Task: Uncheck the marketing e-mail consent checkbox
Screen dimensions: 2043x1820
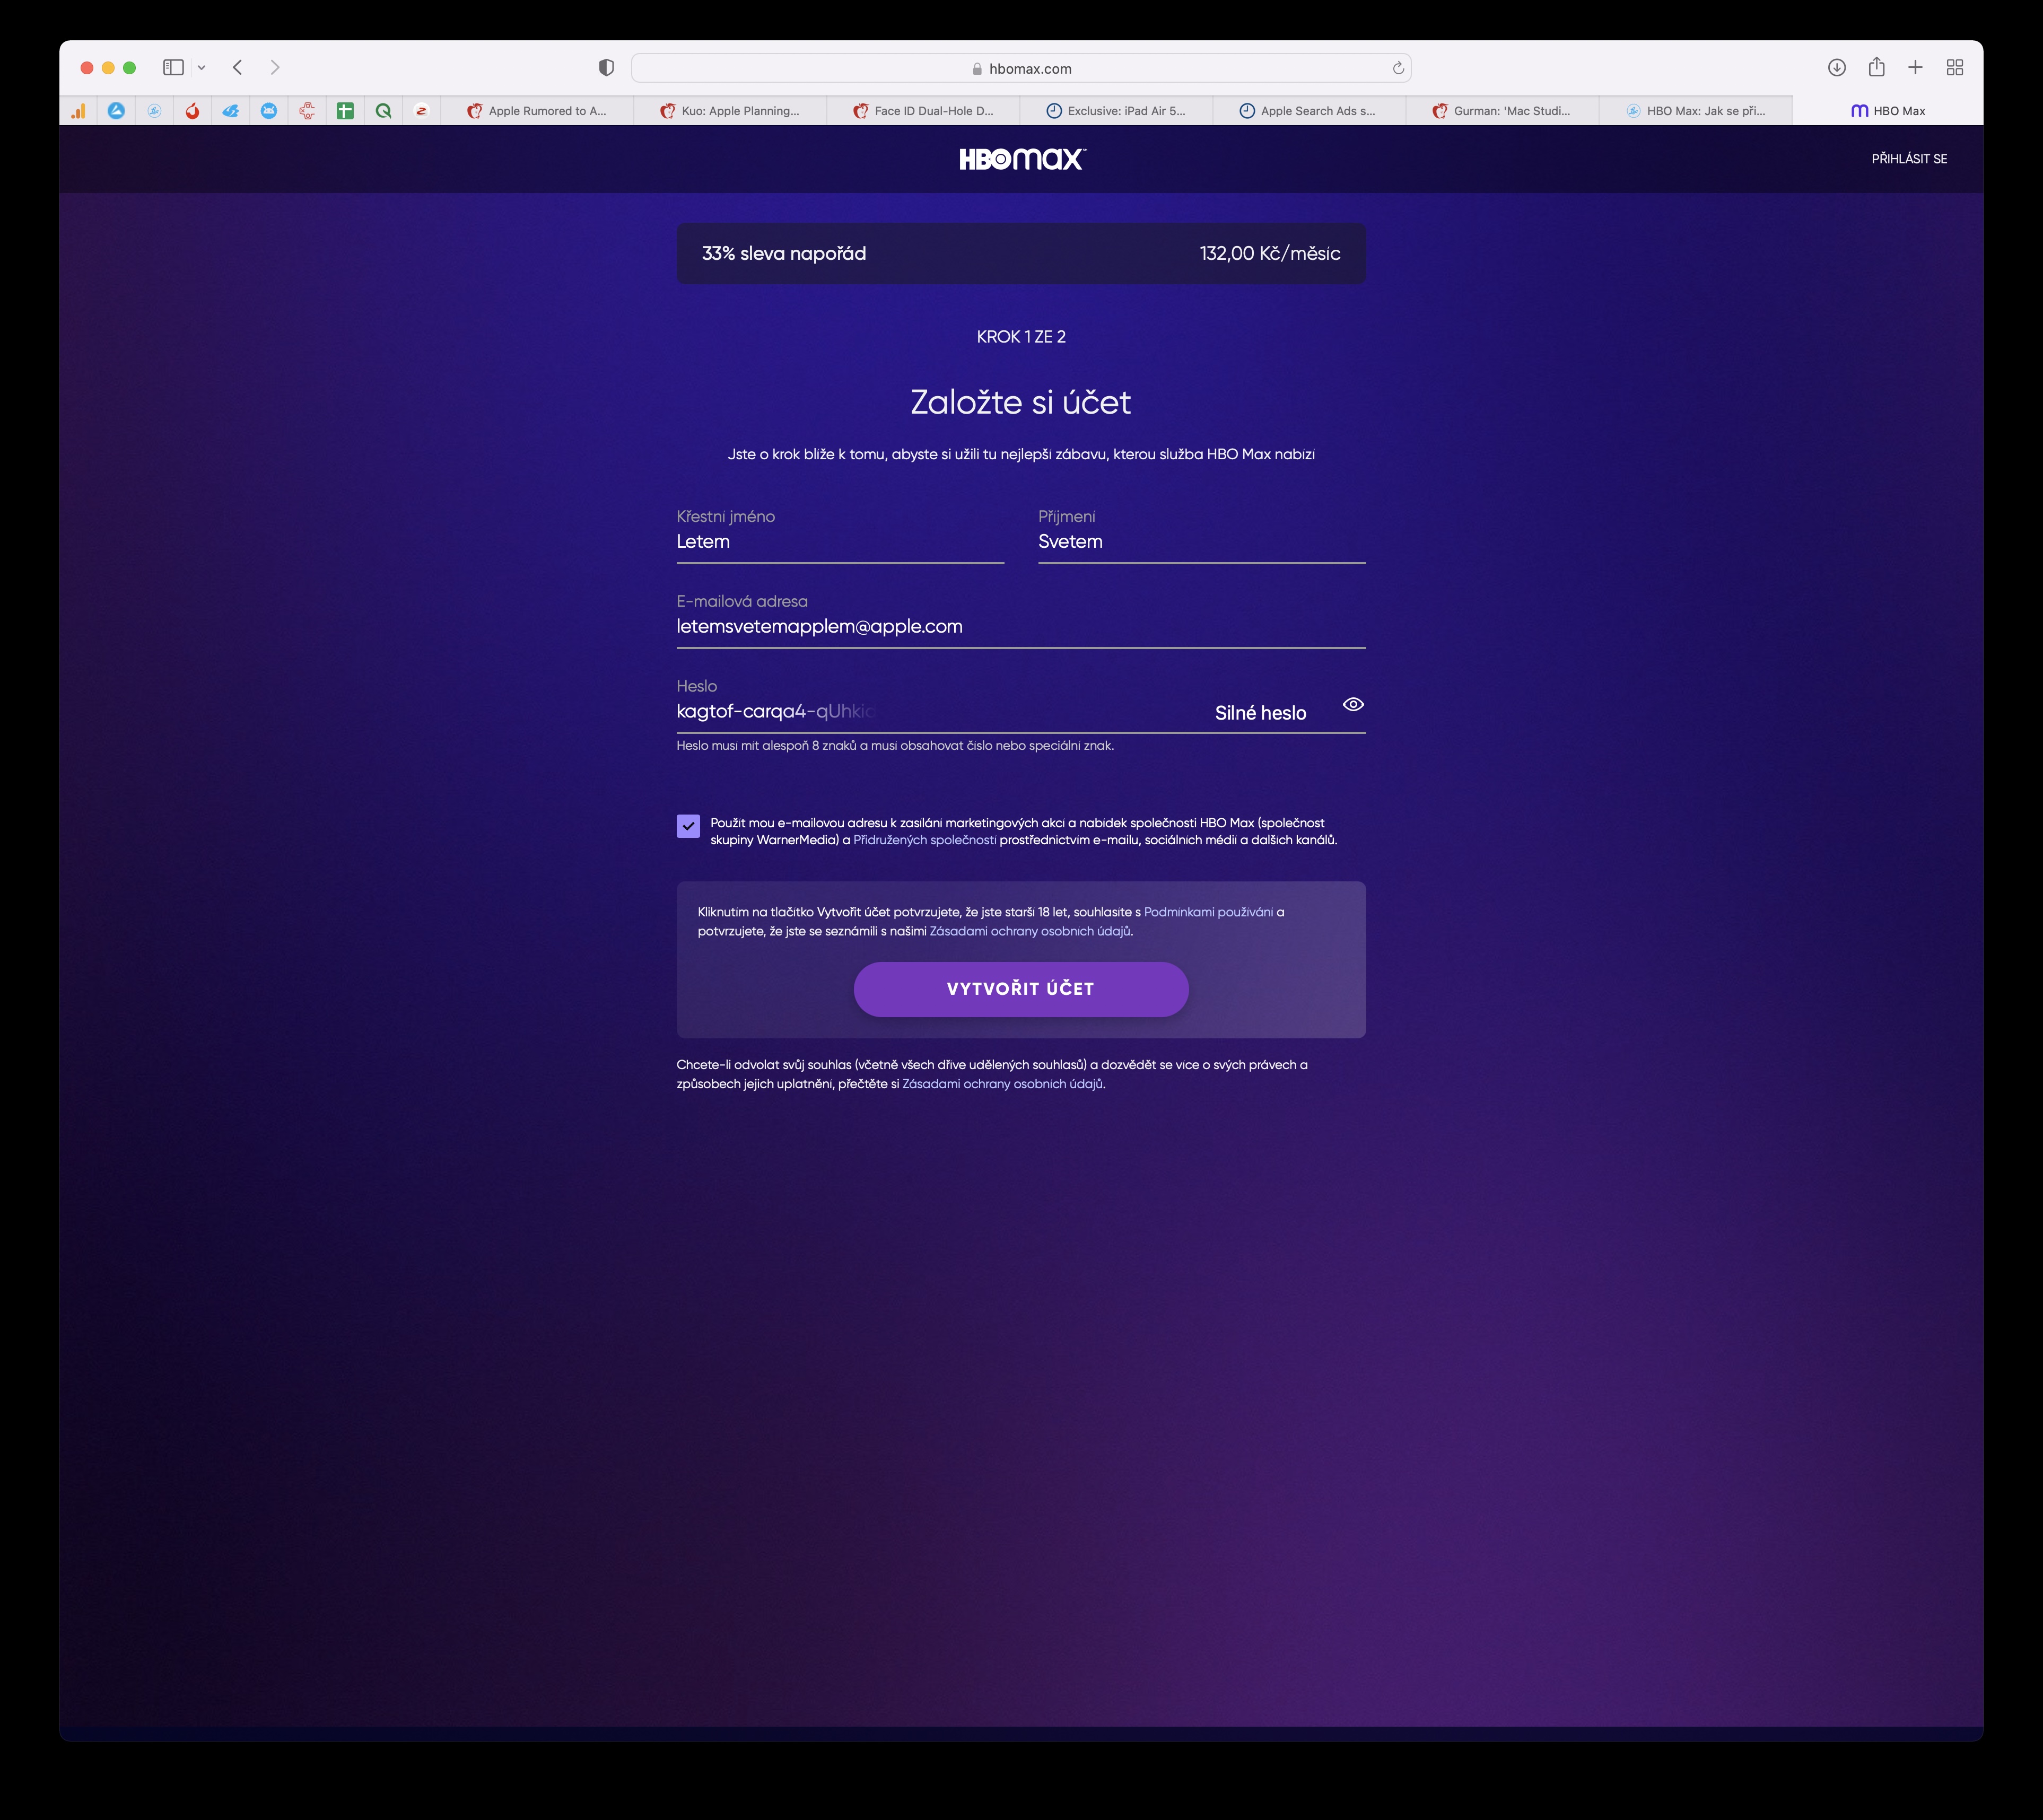Action: click(x=688, y=826)
